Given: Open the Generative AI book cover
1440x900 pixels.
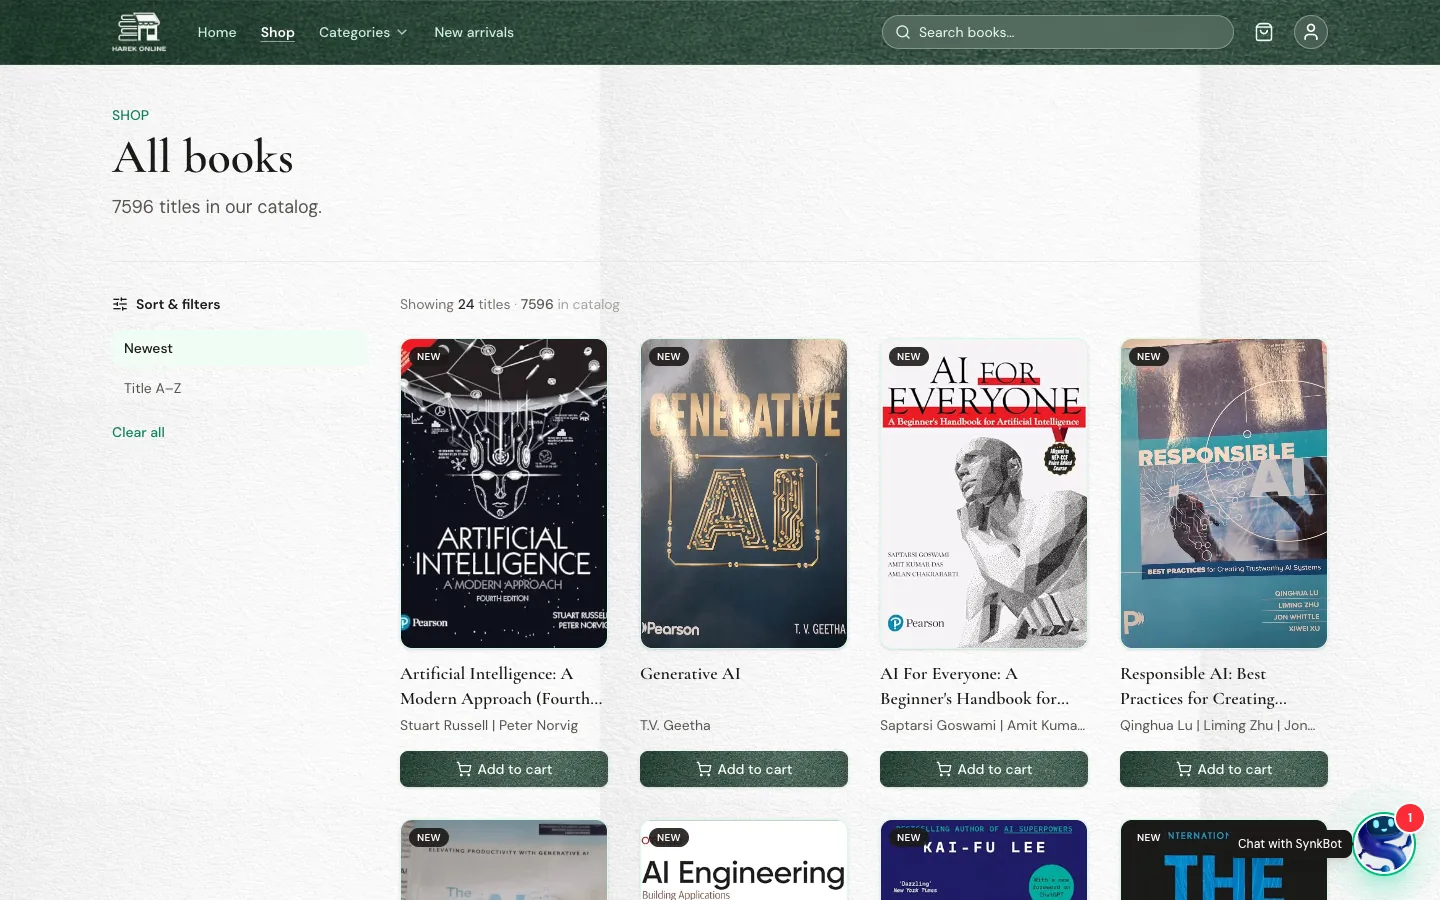Looking at the screenshot, I should click(744, 493).
